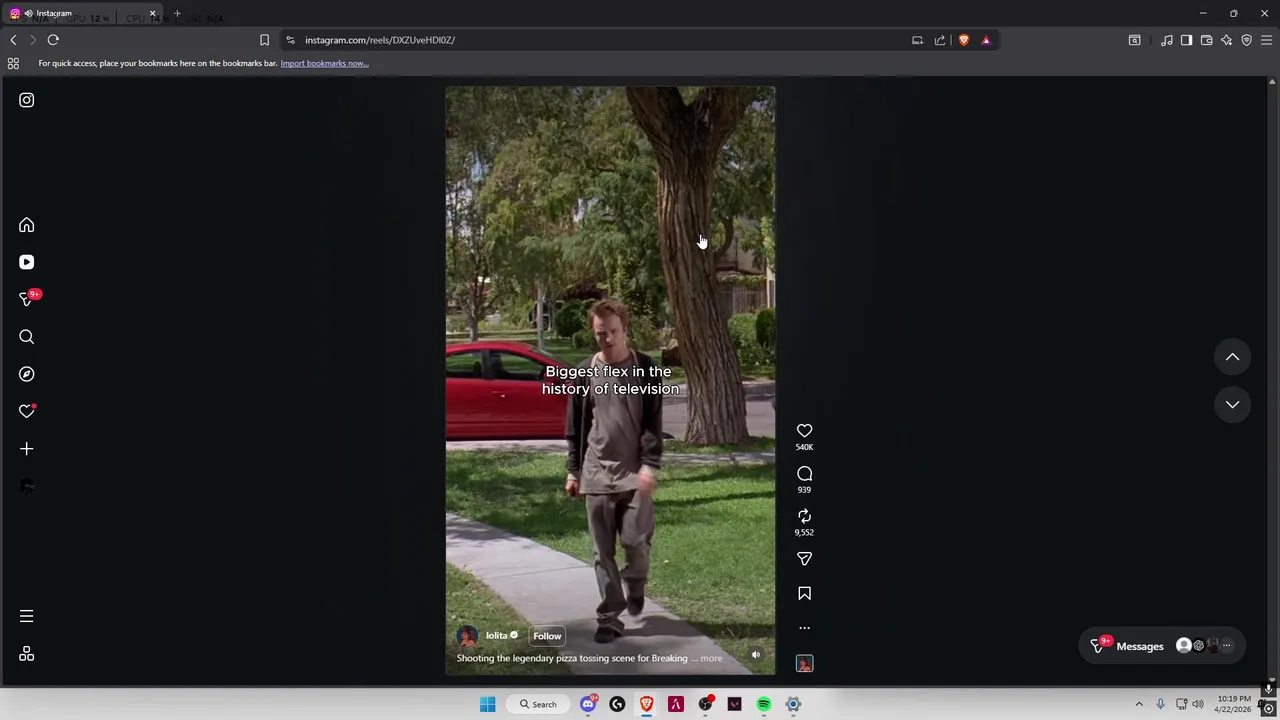This screenshot has width=1280, height=720.
Task: Open lolita's avatar on the reel
Action: 467,636
